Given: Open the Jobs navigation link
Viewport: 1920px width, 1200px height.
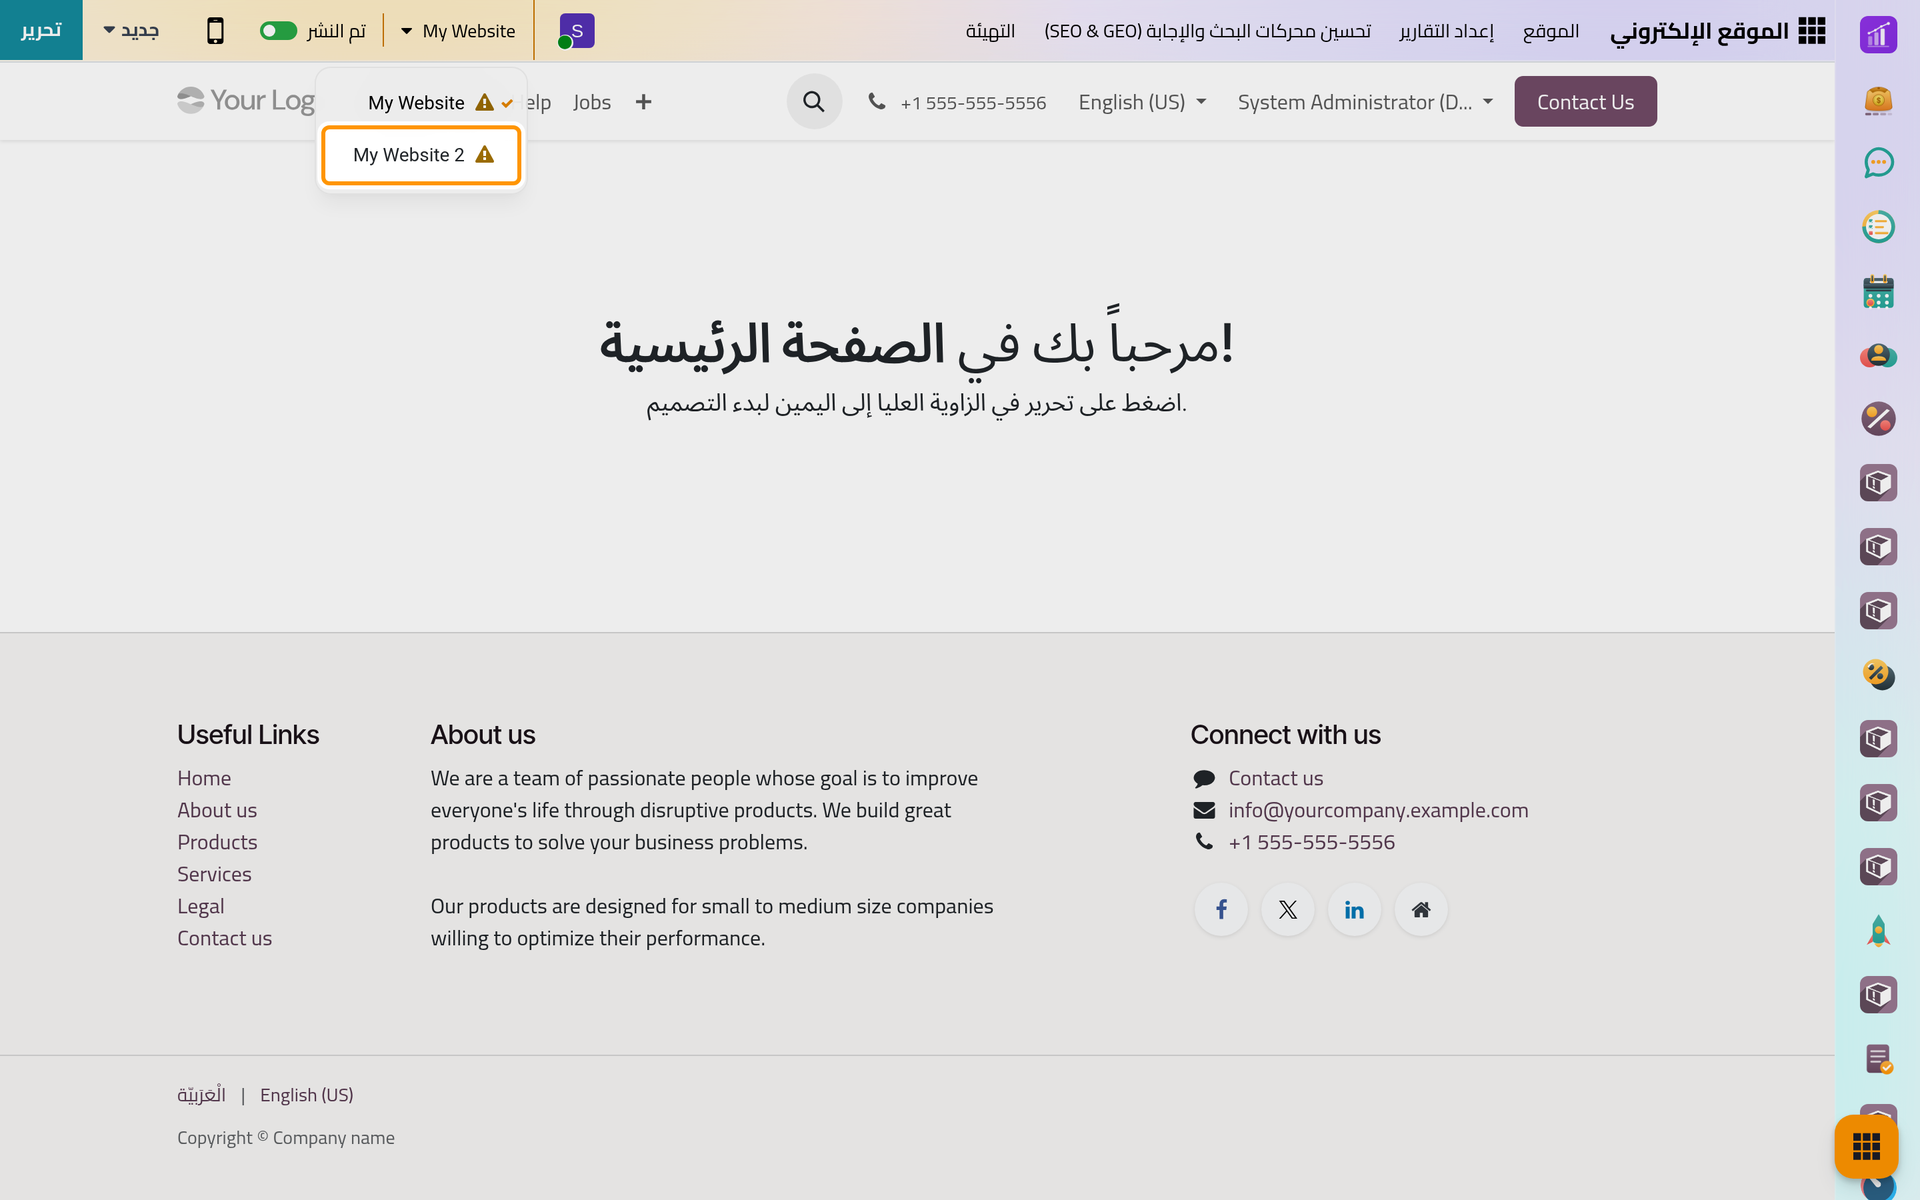Looking at the screenshot, I should point(592,102).
